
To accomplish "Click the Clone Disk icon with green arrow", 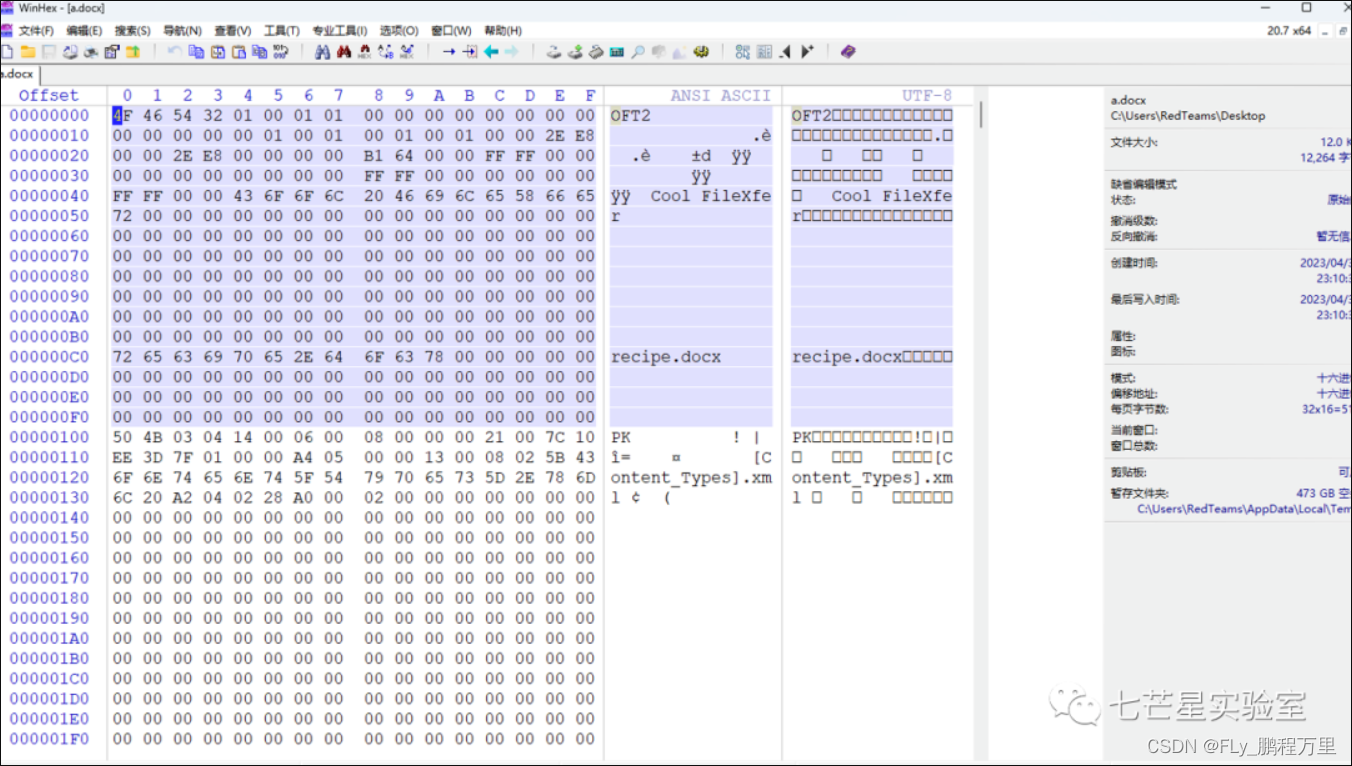I will [x=575, y=51].
